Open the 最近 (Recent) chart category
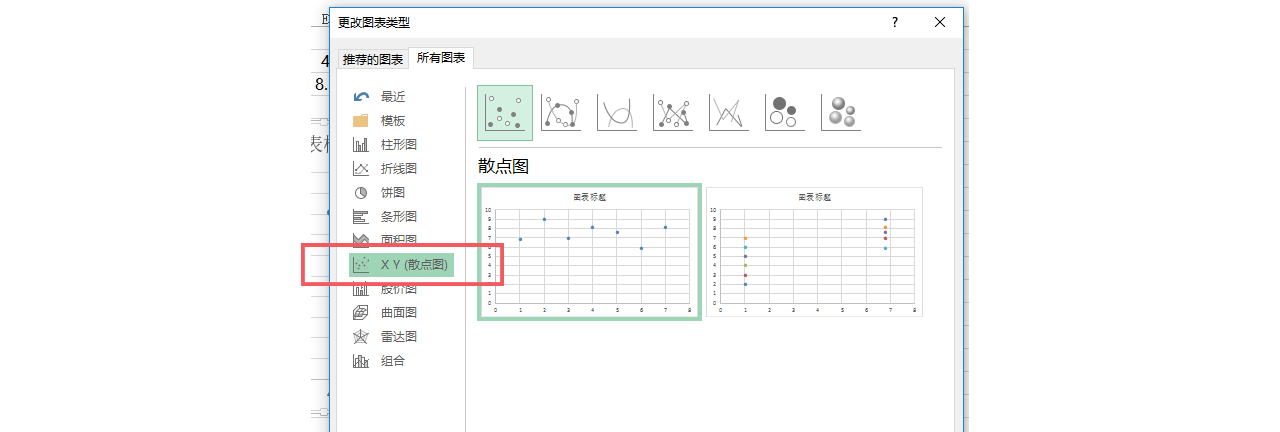 click(x=392, y=97)
